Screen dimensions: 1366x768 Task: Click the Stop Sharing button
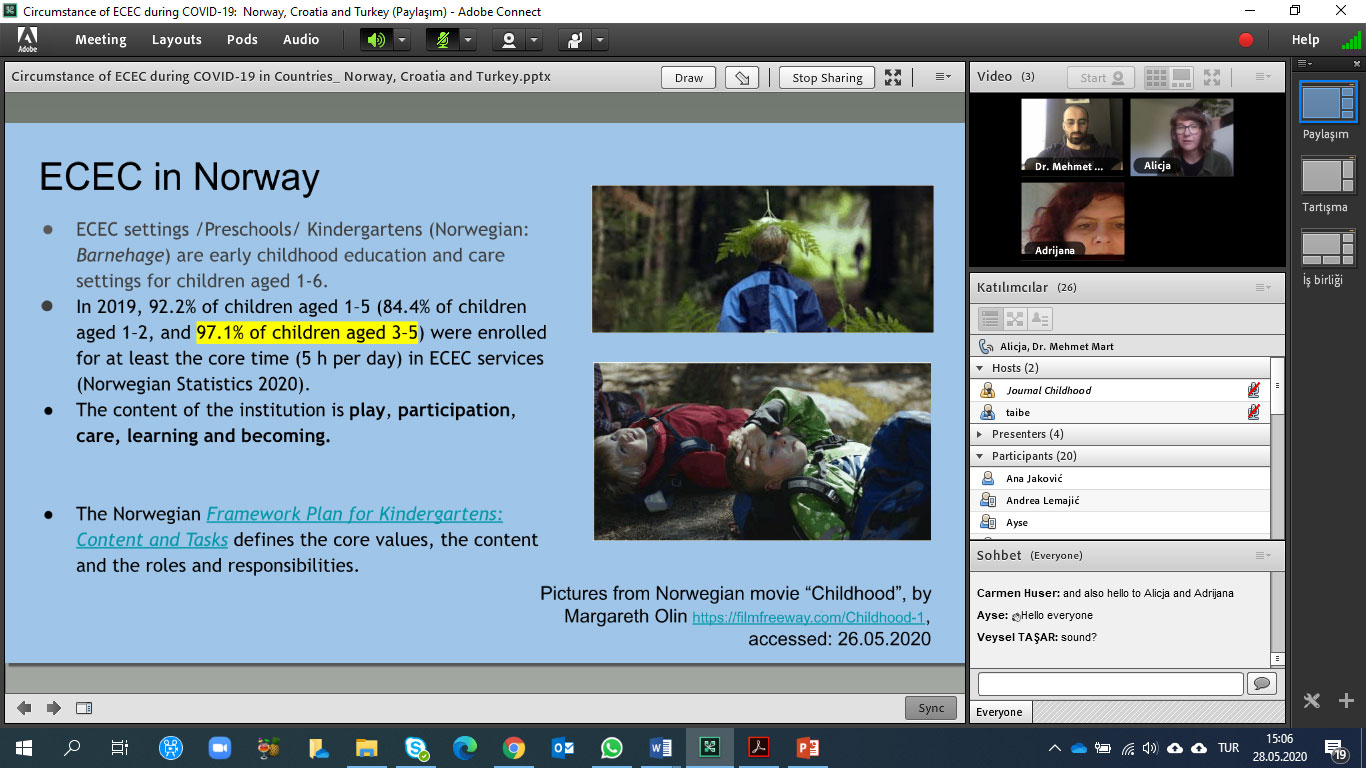point(827,78)
